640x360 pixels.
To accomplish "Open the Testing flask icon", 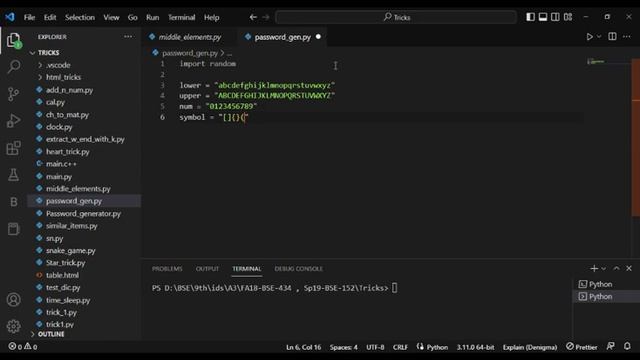I will [13, 175].
